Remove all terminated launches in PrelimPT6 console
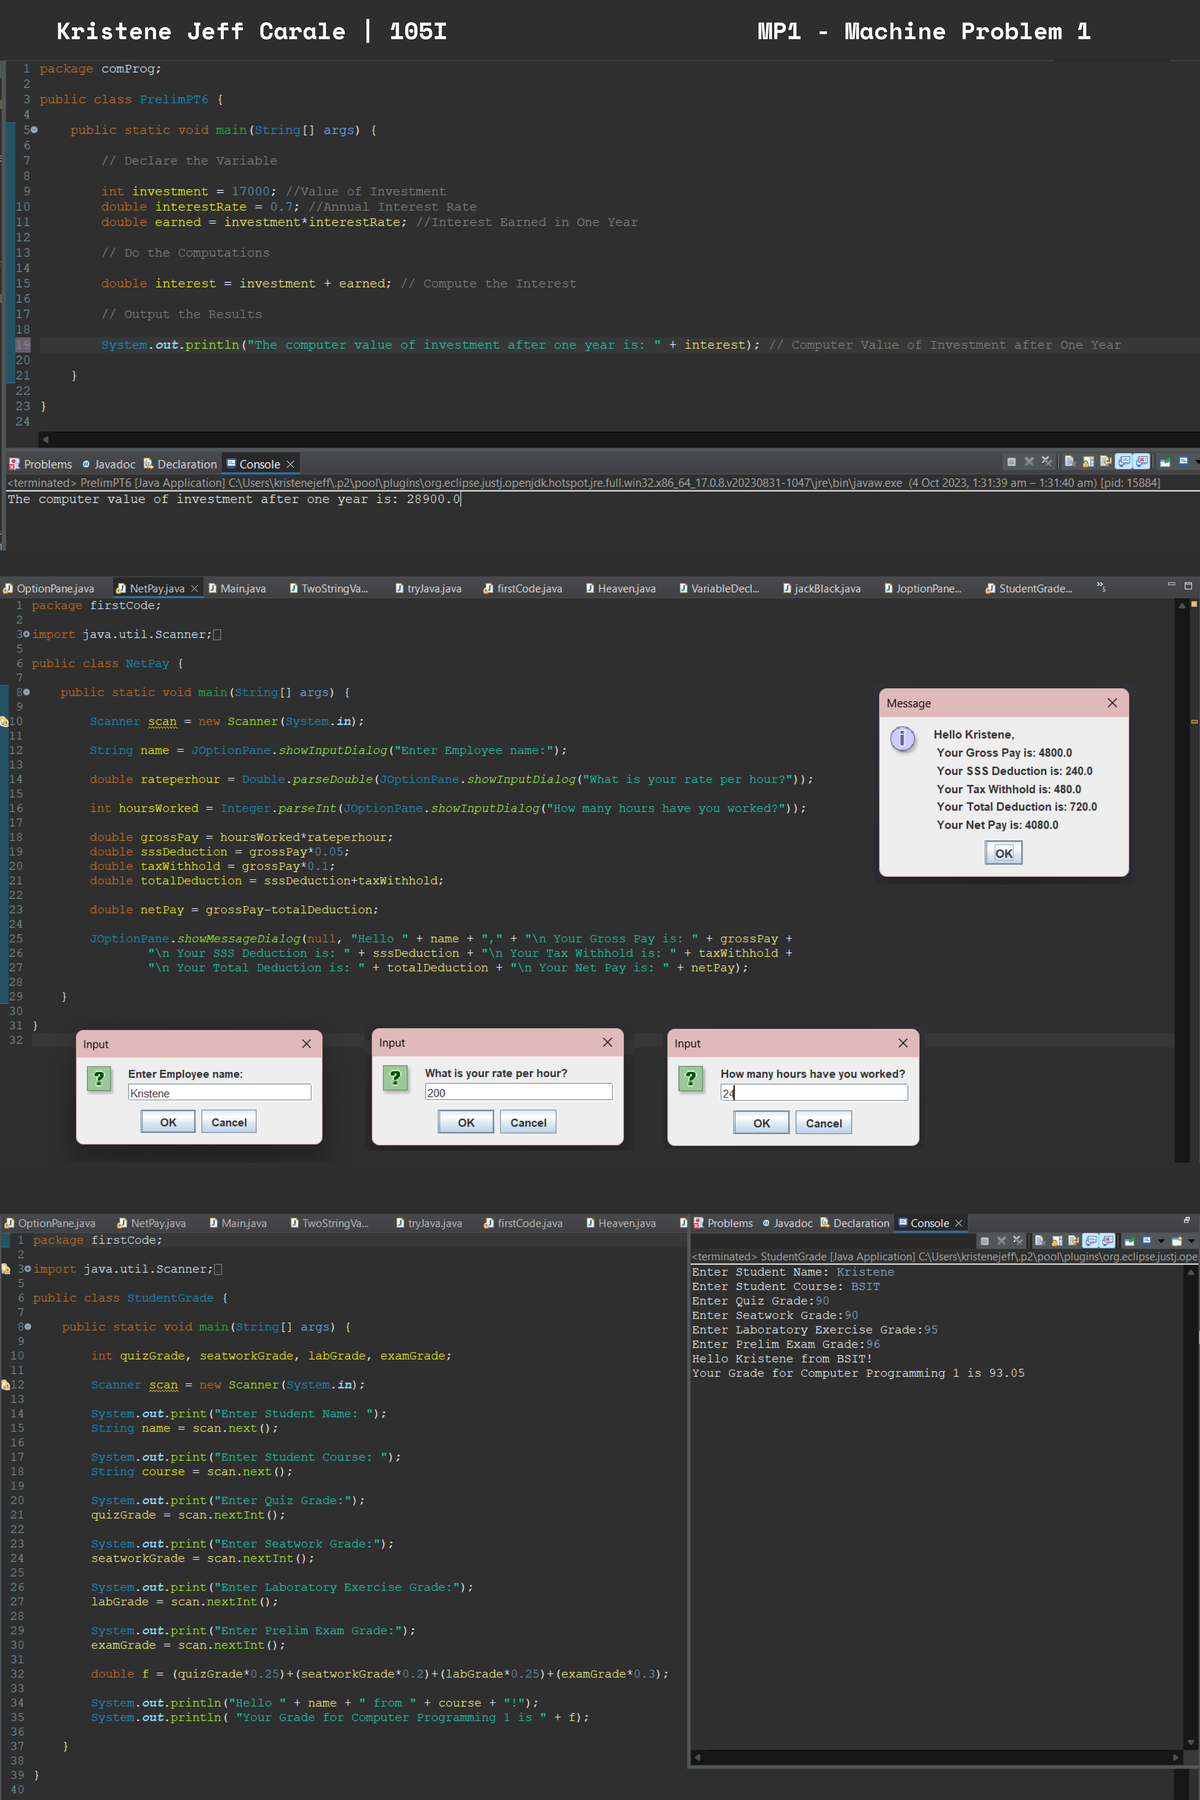1200x1800 pixels. click(x=1046, y=462)
